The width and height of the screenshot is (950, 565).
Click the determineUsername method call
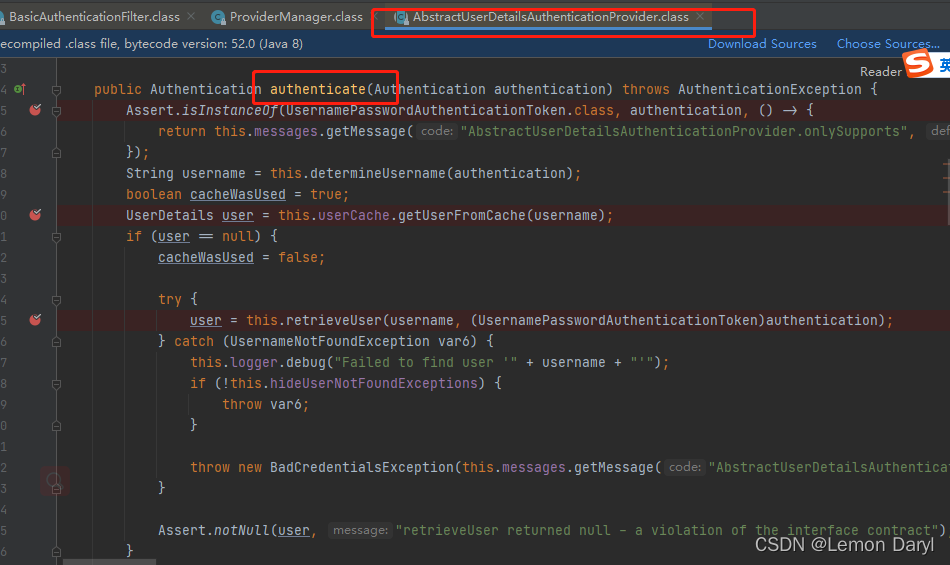pyautogui.click(x=377, y=173)
